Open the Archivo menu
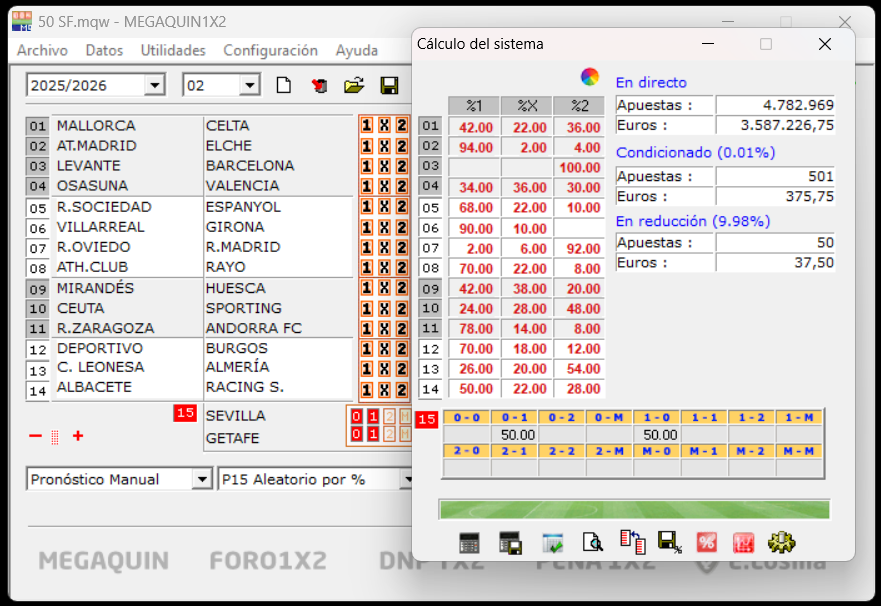Viewport: 881px width, 606px height. coord(42,51)
